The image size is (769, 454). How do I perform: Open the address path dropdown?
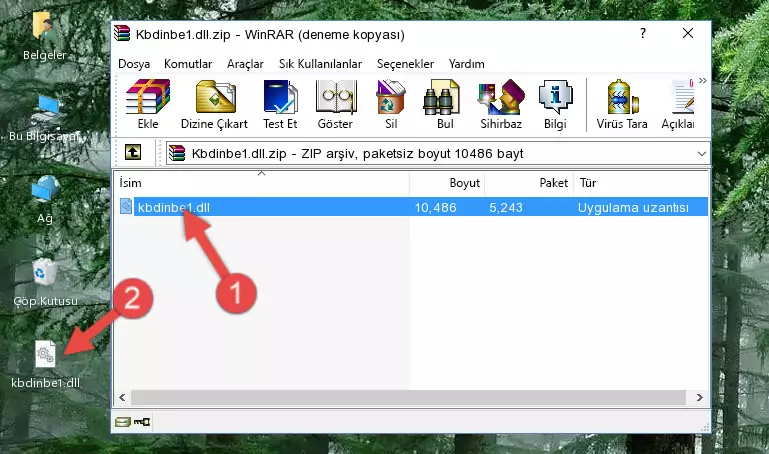coord(701,154)
